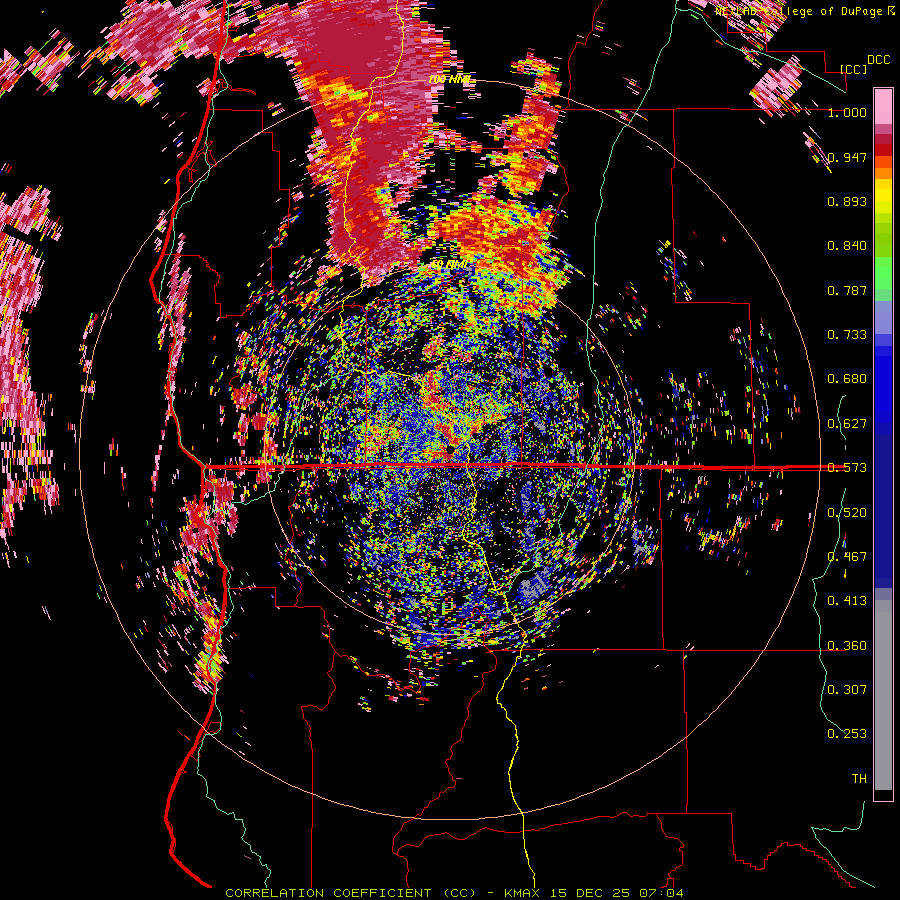
Task: Click the DCC label above the color bar
Action: [x=878, y=60]
